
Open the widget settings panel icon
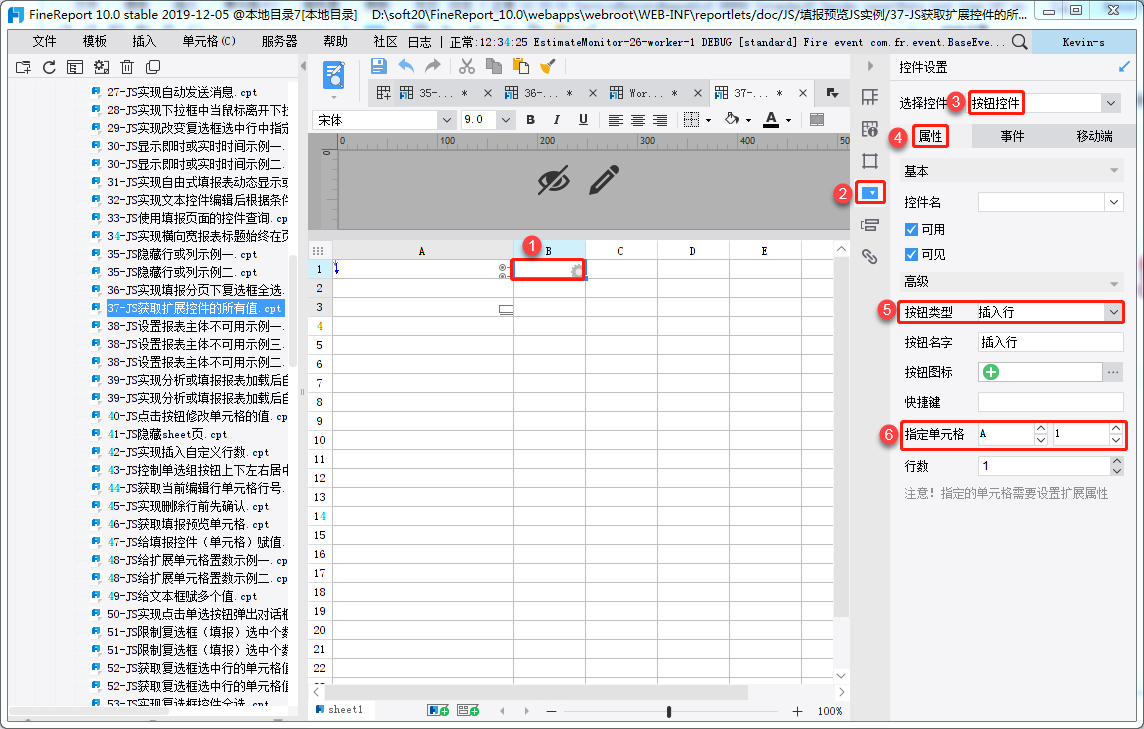point(870,193)
